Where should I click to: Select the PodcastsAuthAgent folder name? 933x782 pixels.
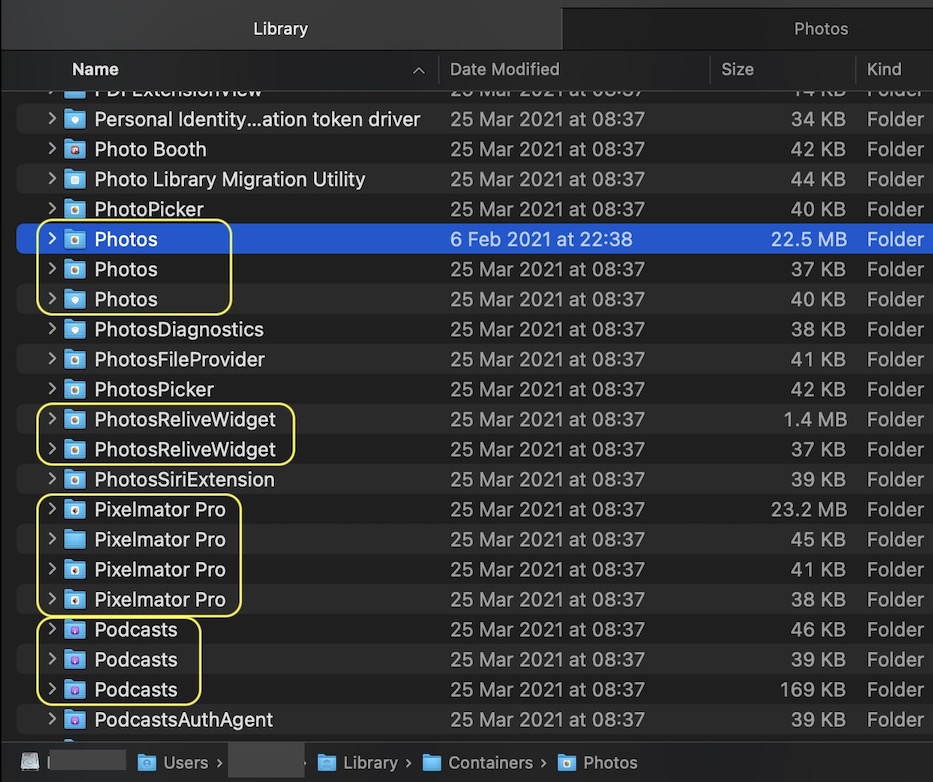point(183,719)
